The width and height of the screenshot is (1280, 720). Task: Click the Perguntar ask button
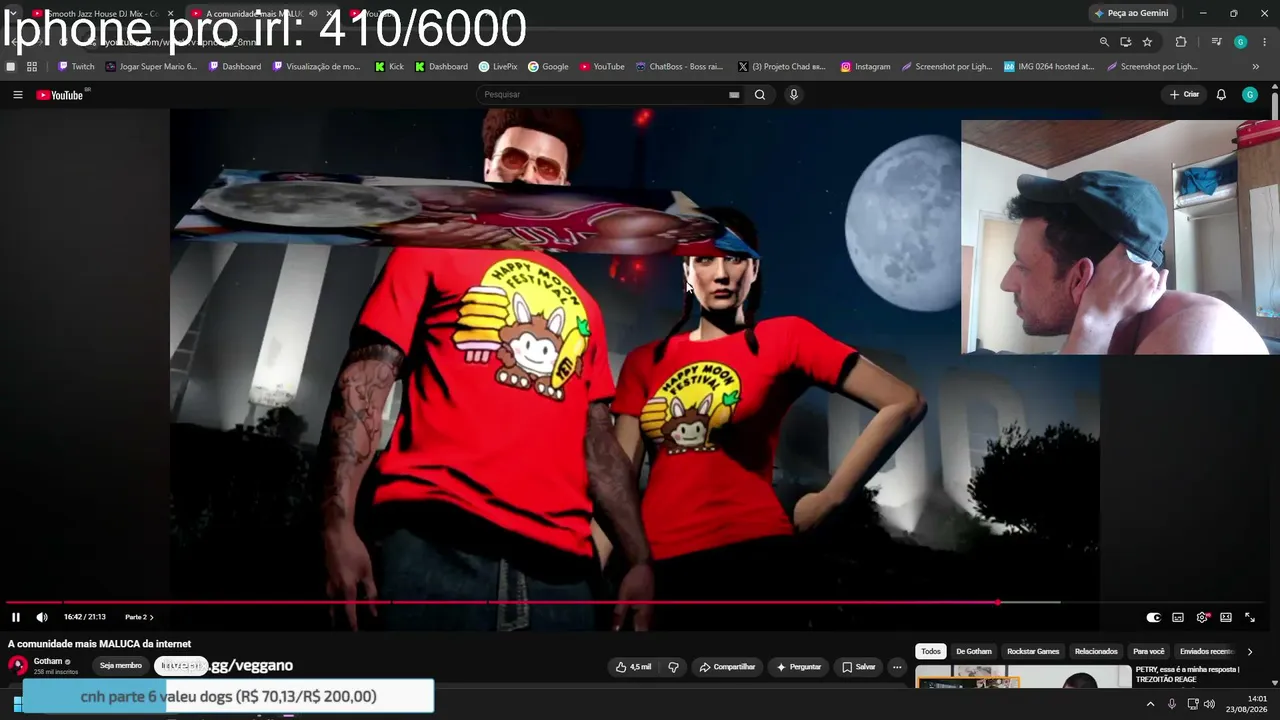[799, 667]
